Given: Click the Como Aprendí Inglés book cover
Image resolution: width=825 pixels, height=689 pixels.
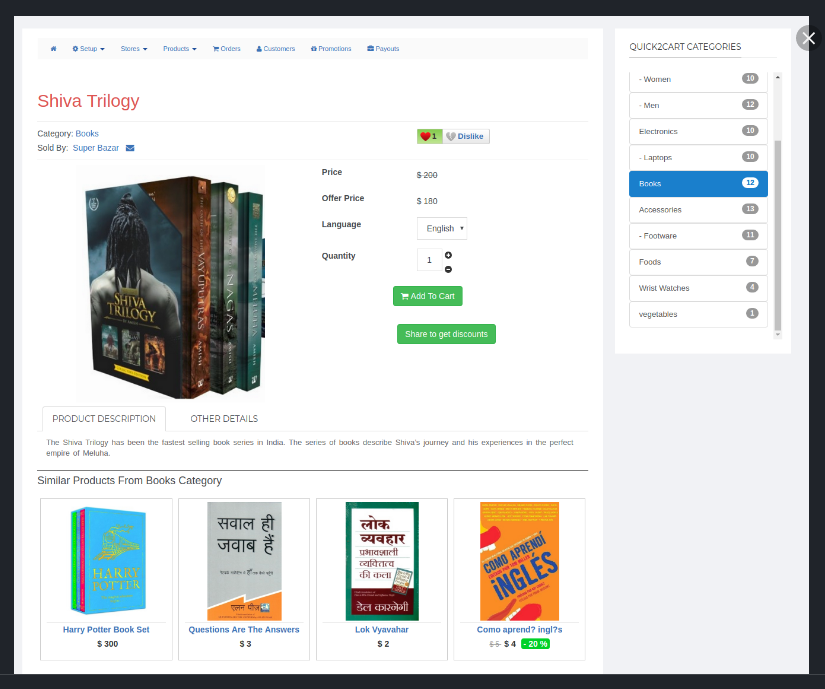Looking at the screenshot, I should [x=519, y=561].
